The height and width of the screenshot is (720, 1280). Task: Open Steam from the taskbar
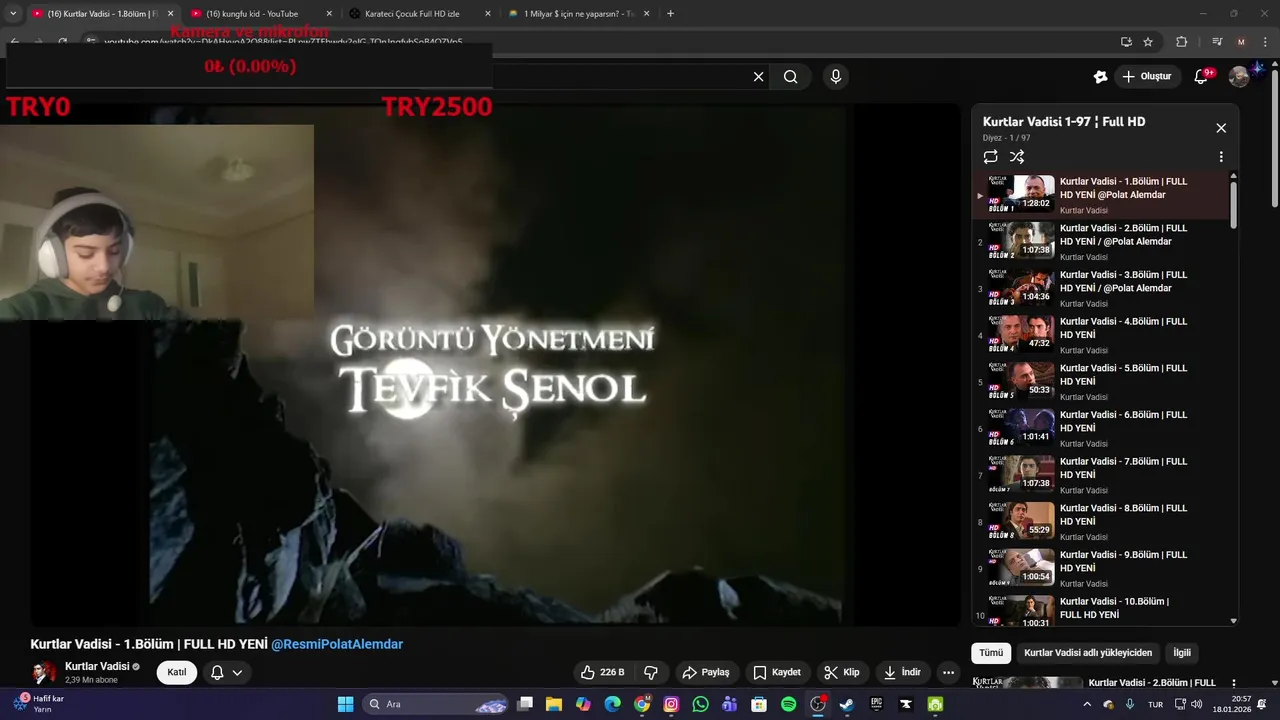coord(846,704)
